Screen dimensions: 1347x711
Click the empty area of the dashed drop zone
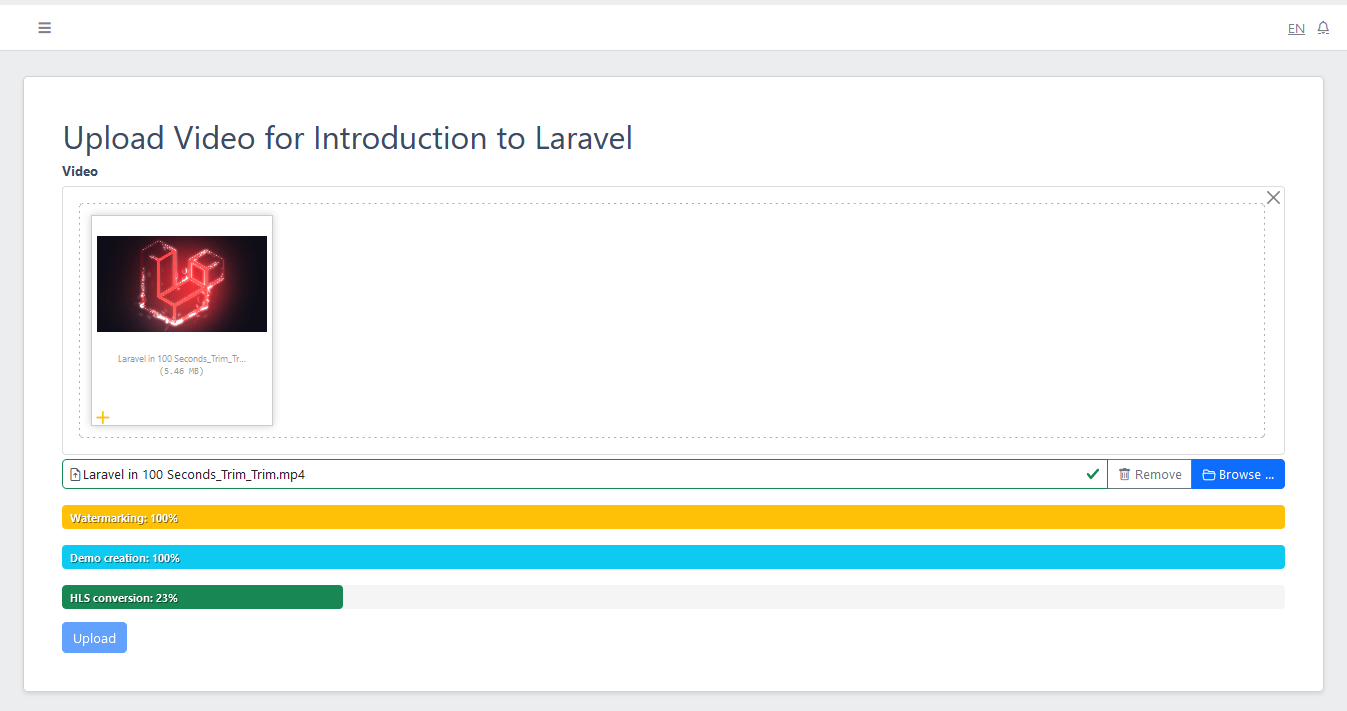(760, 320)
